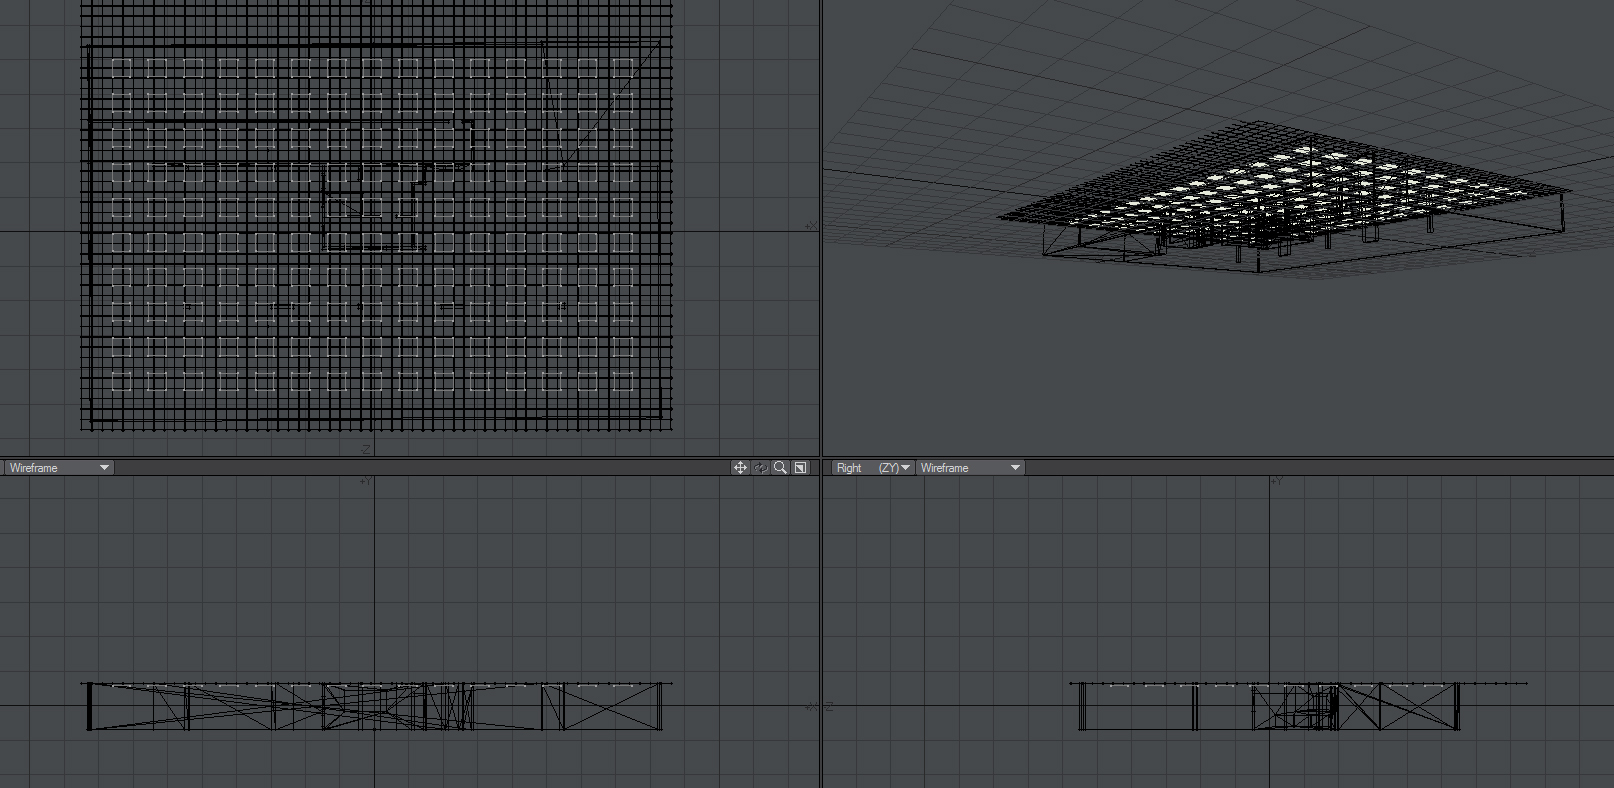Click the +Y axis label in bottom-left viewport
This screenshot has height=788, width=1614.
[365, 482]
